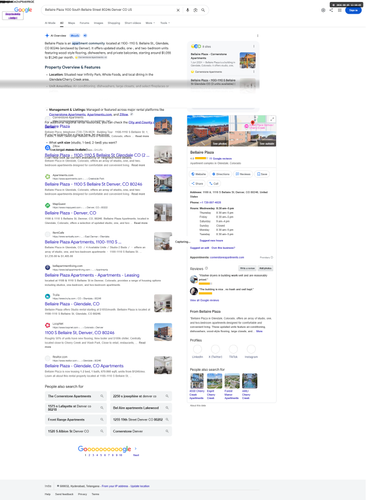
Task: Click the Cornerstone Apartments source card image
Action: point(248,60)
